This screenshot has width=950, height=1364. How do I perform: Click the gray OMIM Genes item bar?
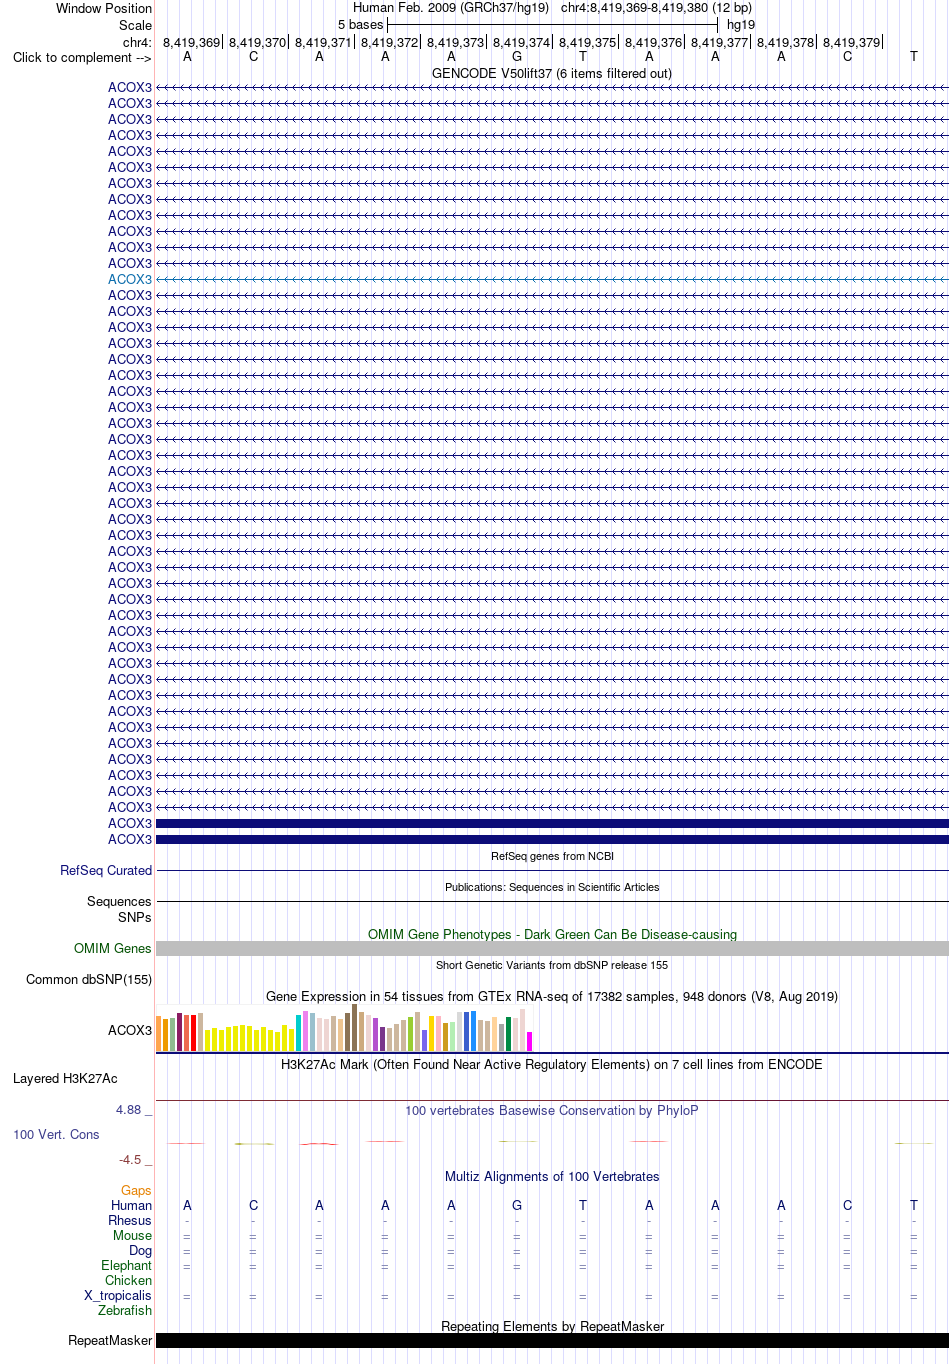552,949
